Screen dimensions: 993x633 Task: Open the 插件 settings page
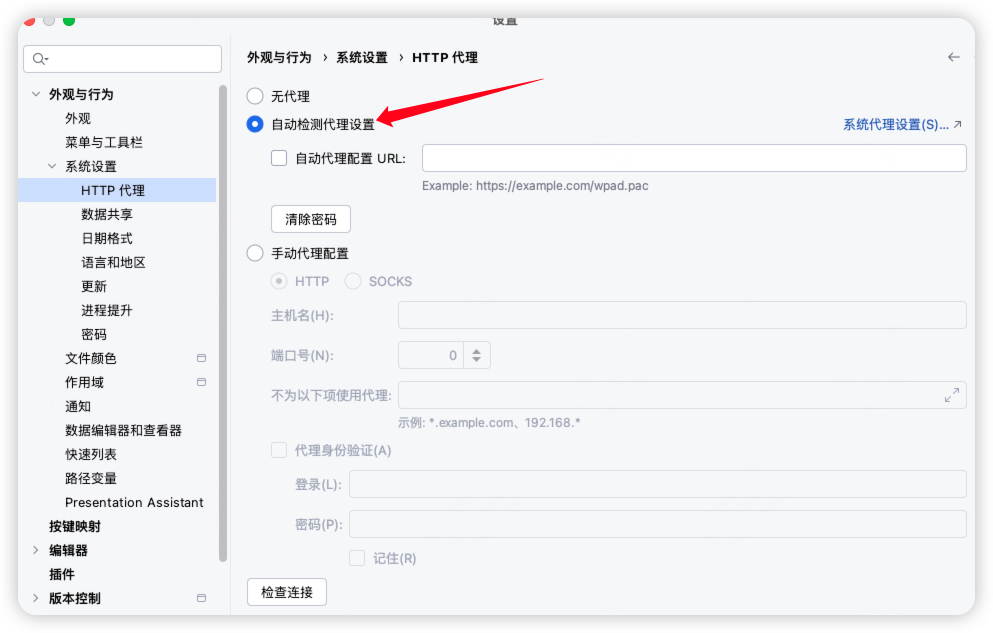pos(62,574)
